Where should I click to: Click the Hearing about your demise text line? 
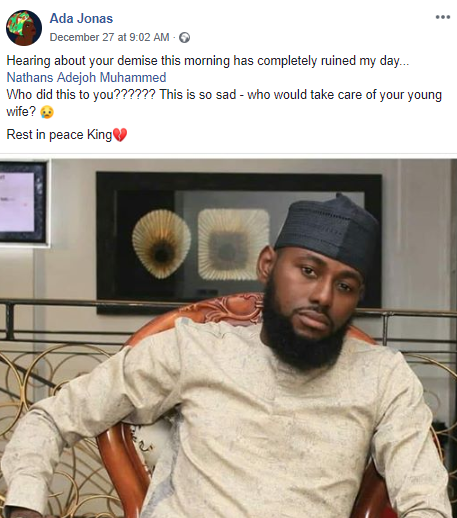(208, 61)
